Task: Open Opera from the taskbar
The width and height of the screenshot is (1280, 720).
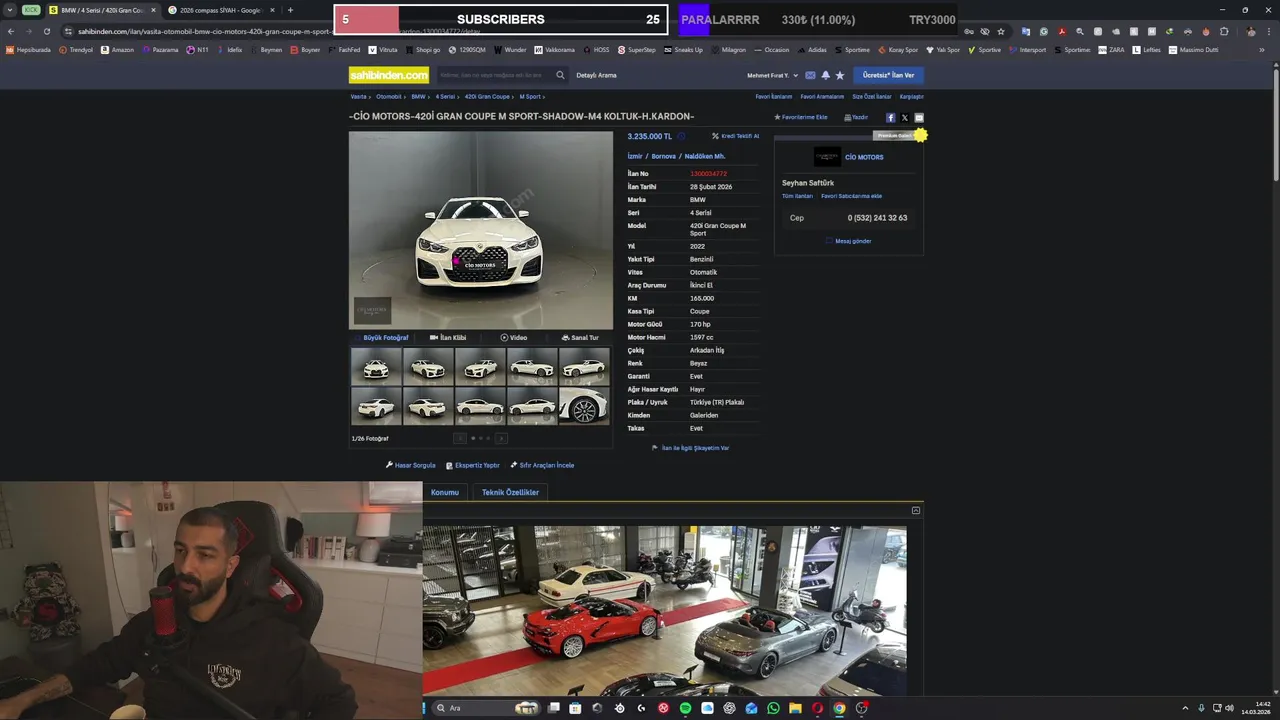Action: 817,708
